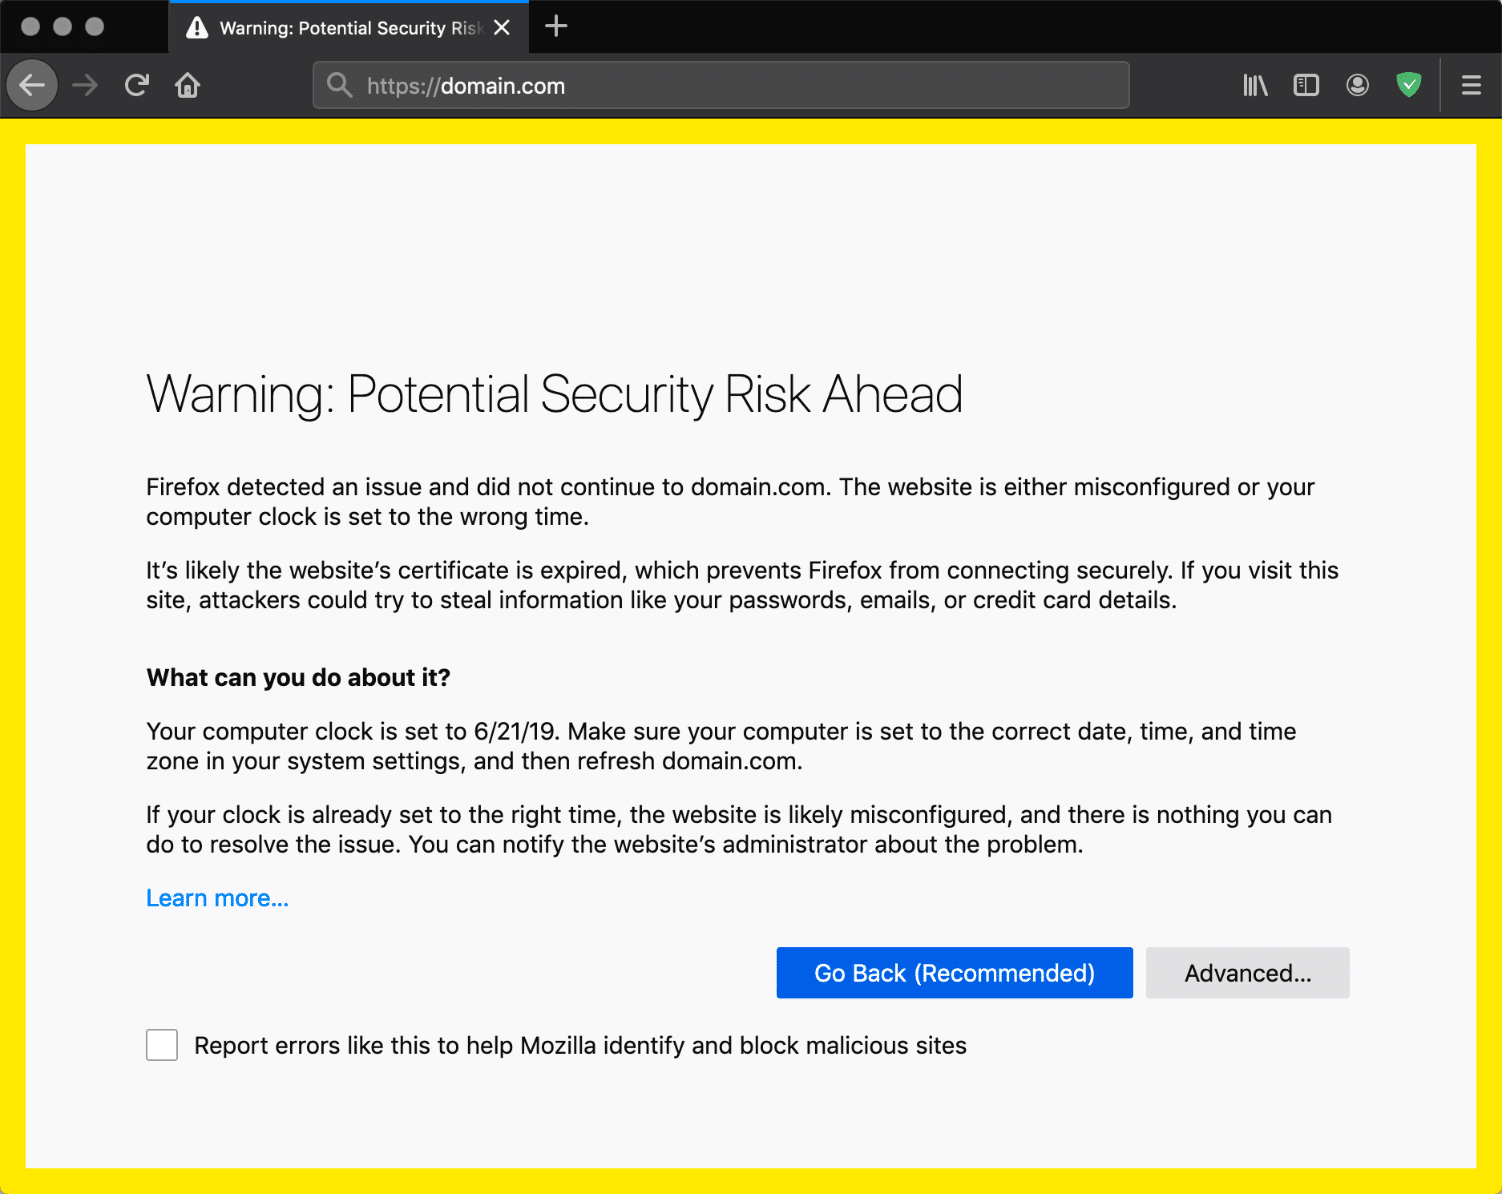Screen dimensions: 1502x1194
Task: Click the forward navigation arrow
Action: [x=84, y=85]
